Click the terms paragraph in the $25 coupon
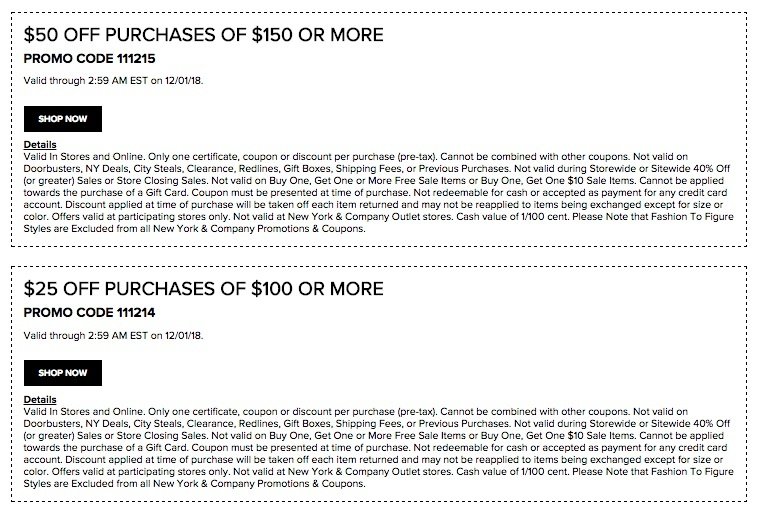 (x=379, y=448)
